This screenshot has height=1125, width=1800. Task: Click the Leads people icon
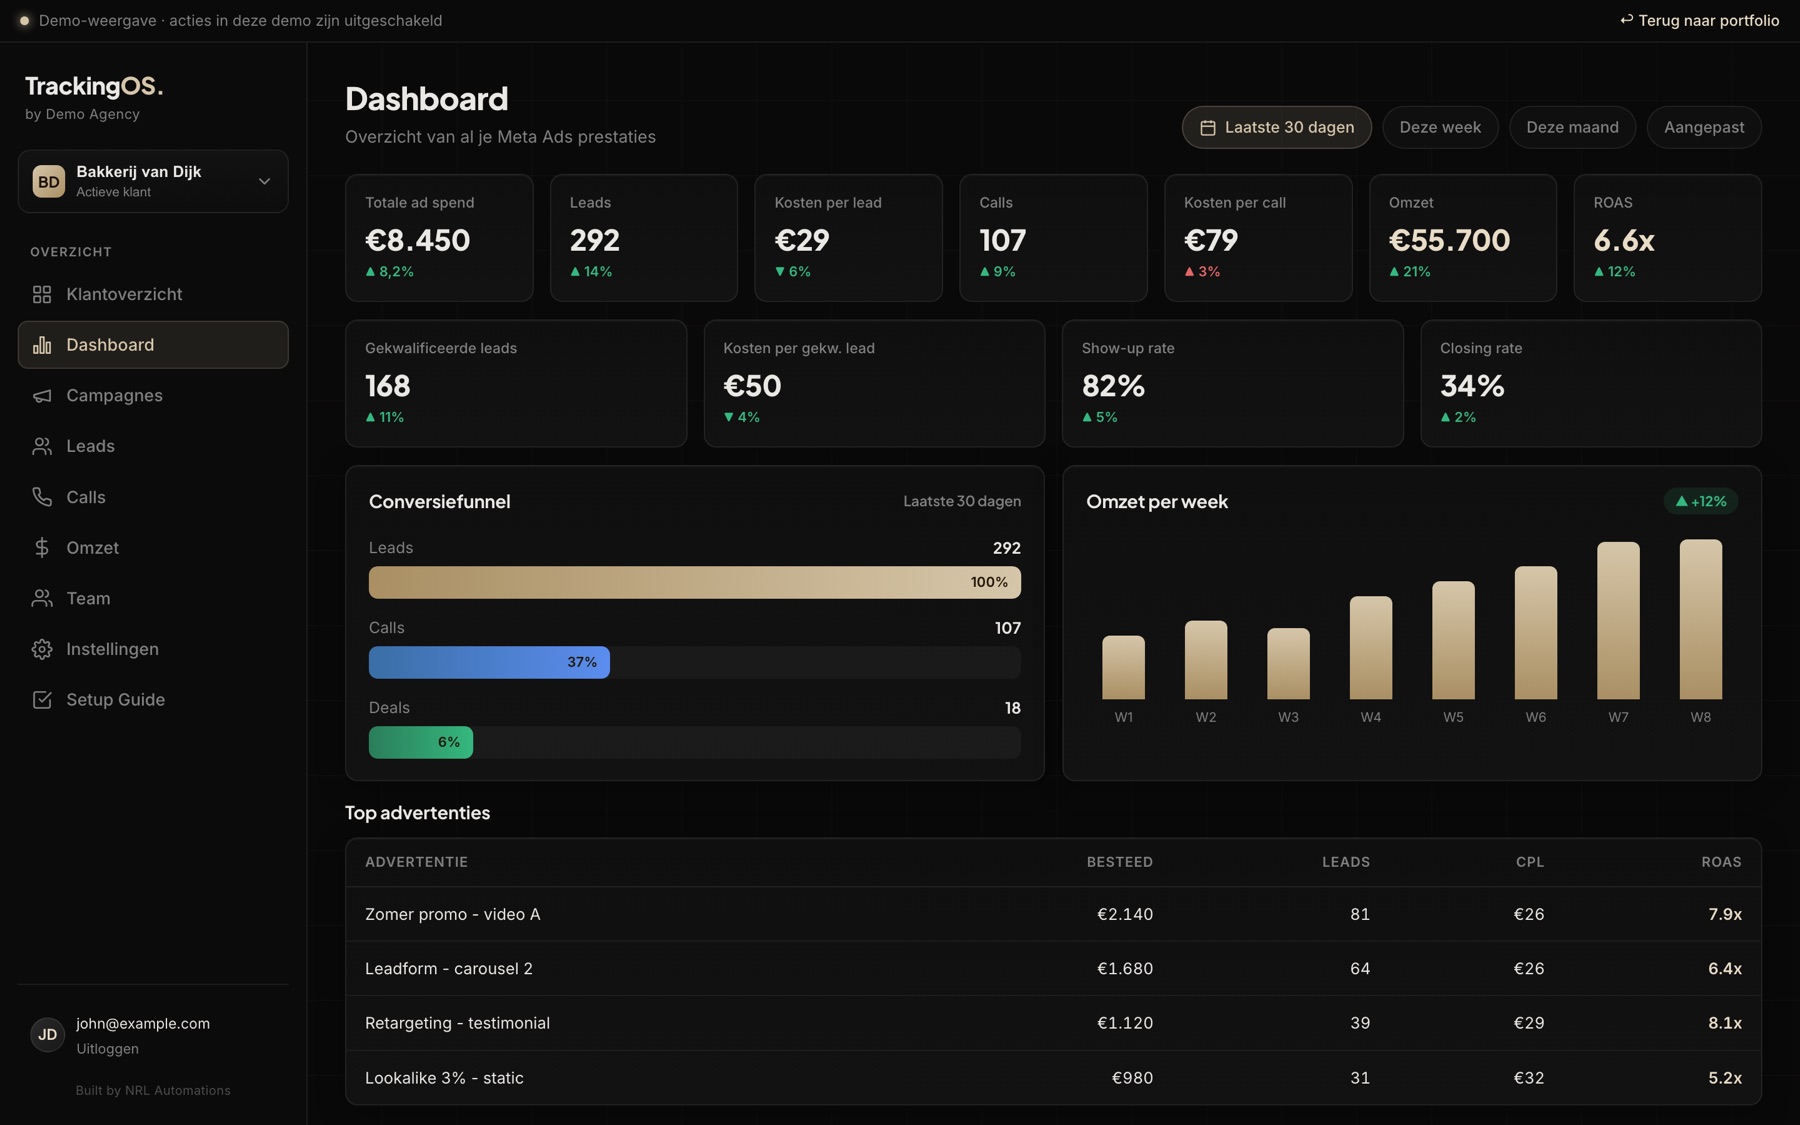tap(42, 446)
